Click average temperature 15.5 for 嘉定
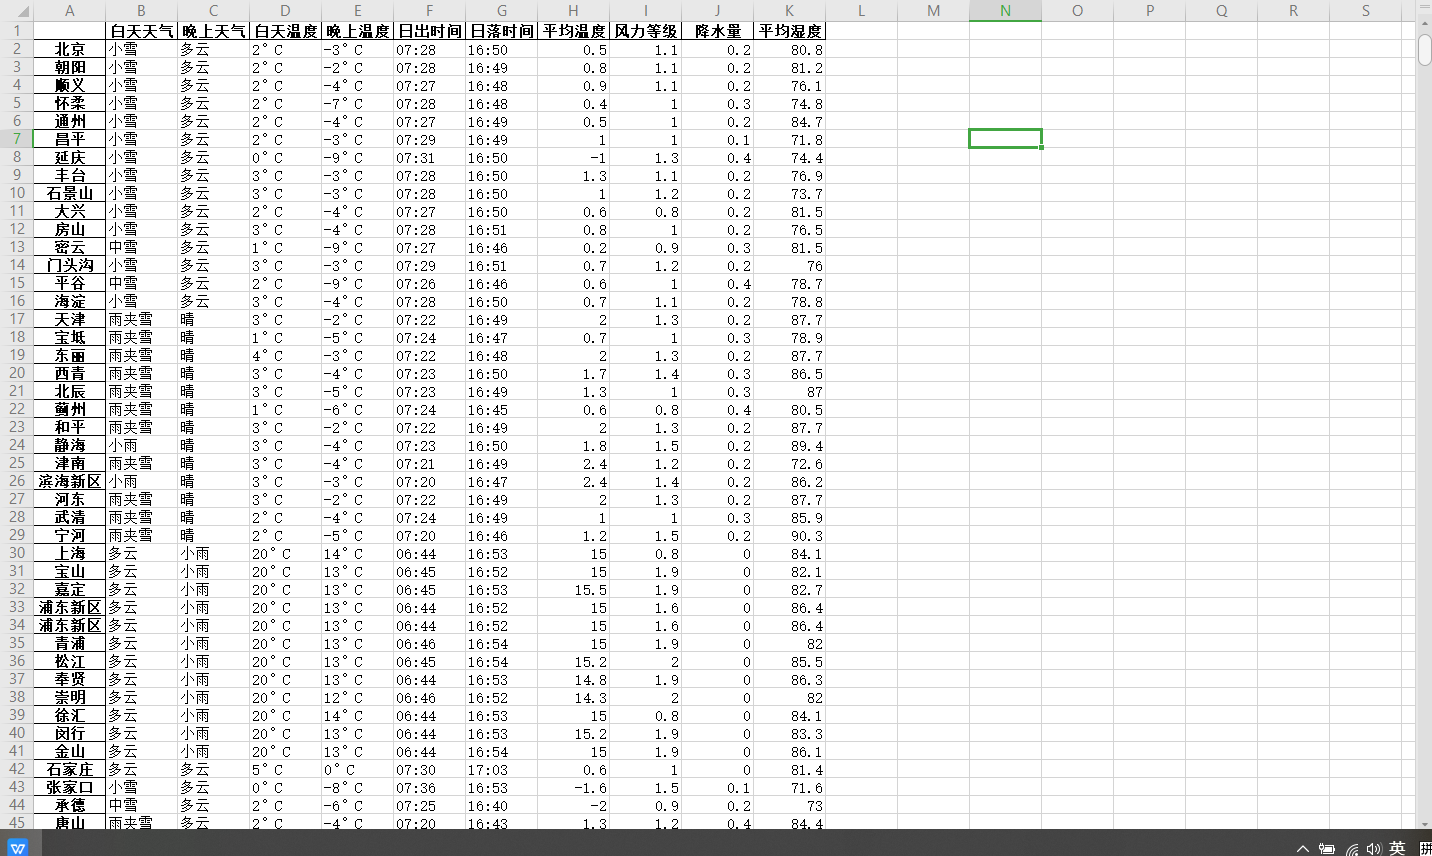 (x=573, y=589)
